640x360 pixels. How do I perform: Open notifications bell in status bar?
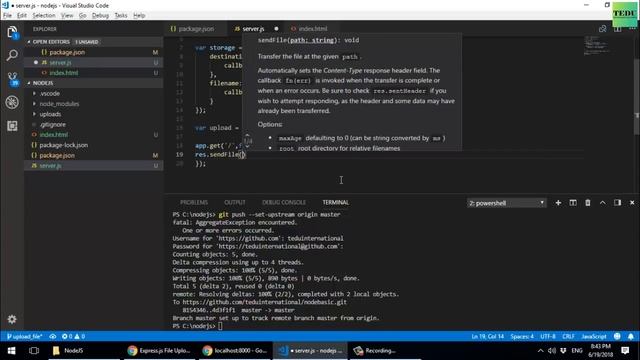[x=631, y=336]
